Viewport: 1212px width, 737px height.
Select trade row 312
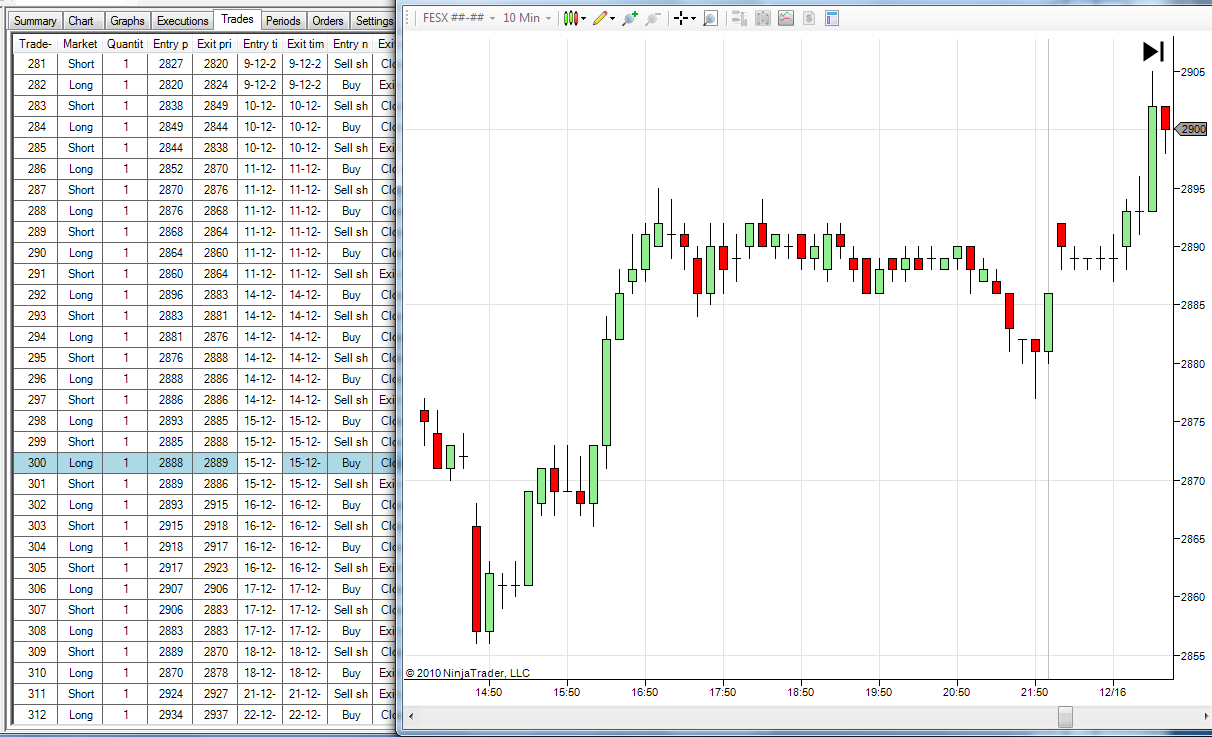click(204, 715)
